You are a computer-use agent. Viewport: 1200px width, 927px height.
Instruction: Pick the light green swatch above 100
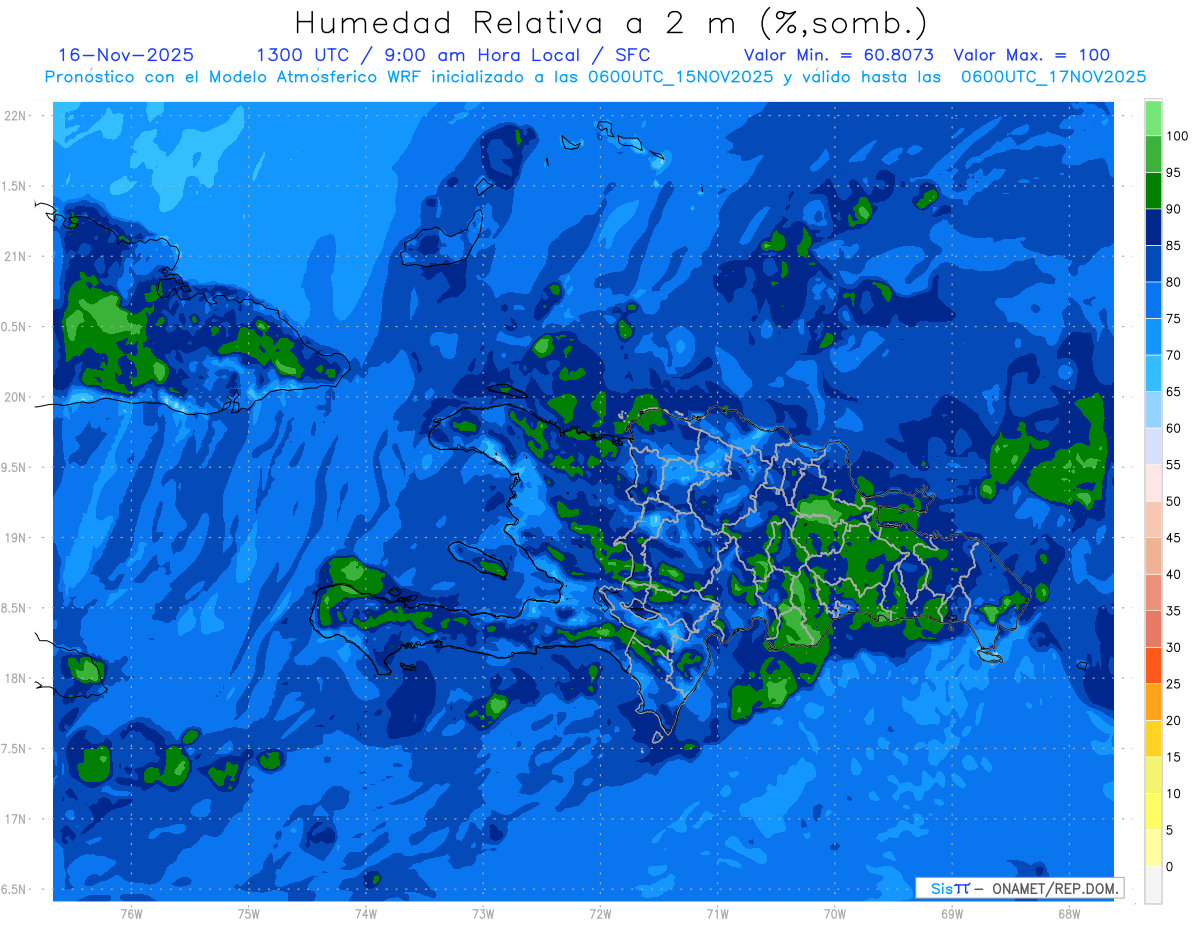1153,118
